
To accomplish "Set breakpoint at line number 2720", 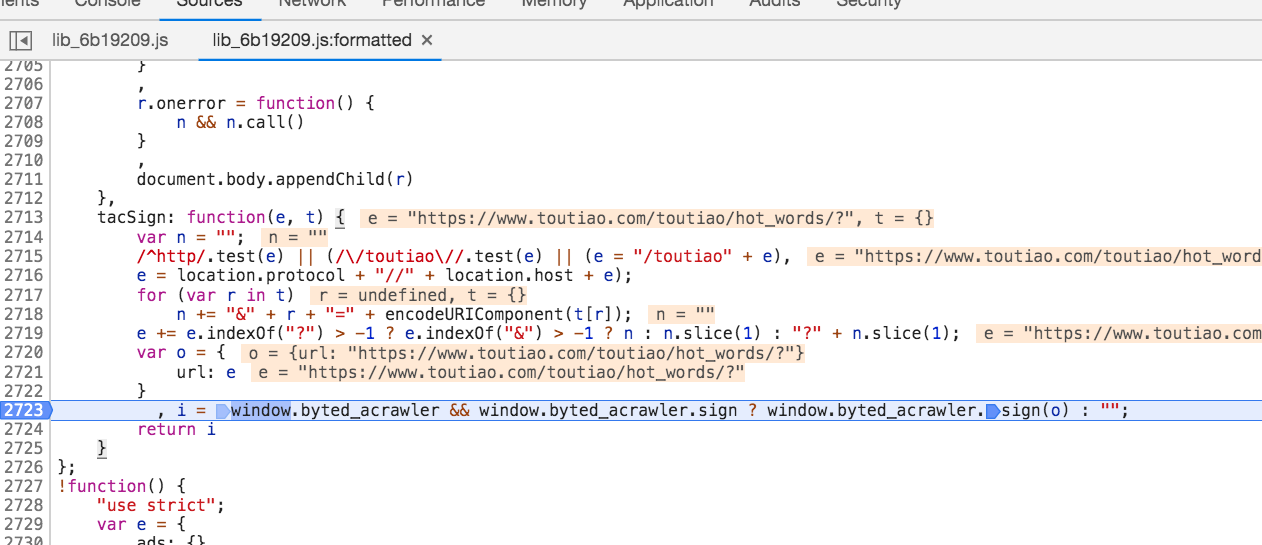I will [23, 352].
